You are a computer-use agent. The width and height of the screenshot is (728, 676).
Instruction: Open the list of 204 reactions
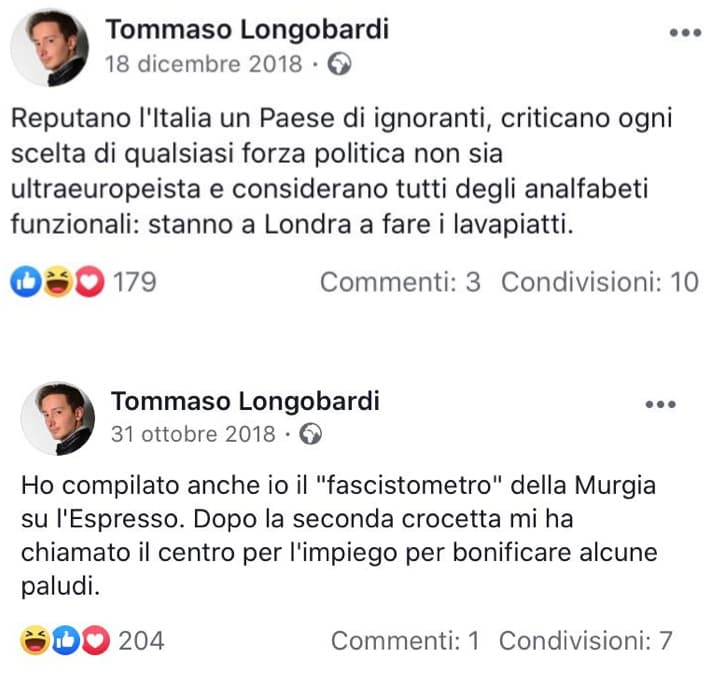point(142,641)
